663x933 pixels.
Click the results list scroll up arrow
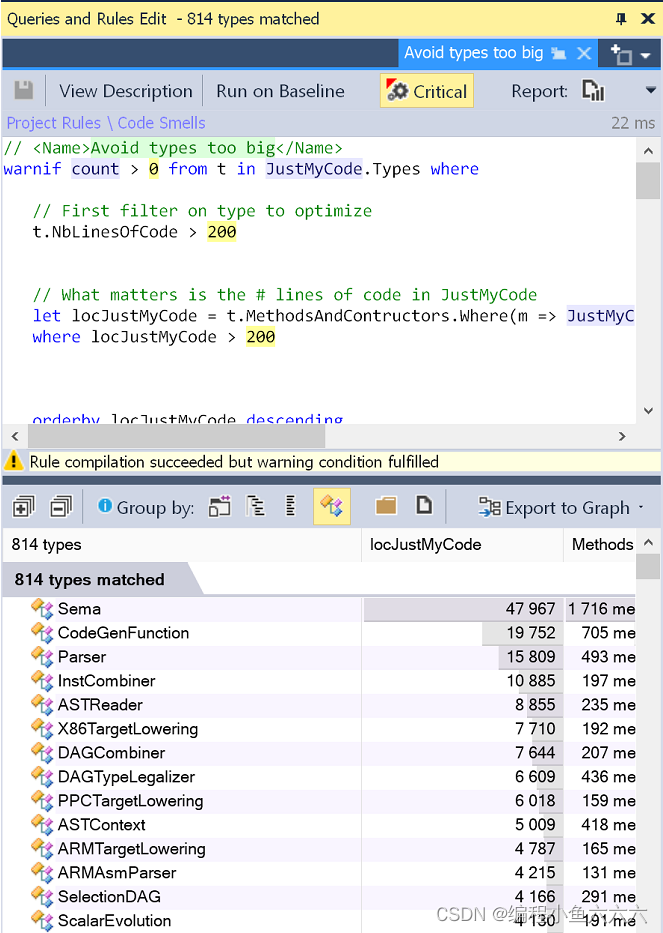pos(648,543)
